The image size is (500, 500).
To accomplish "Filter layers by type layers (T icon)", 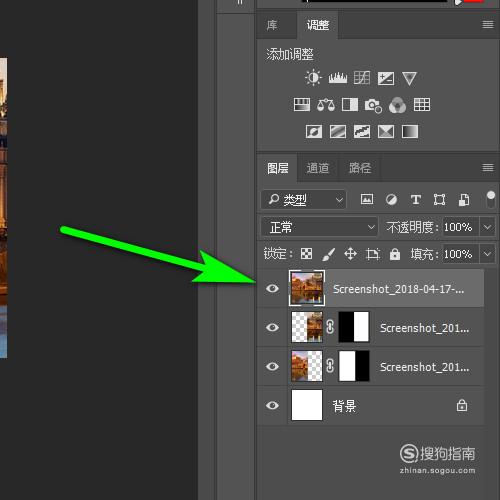I will tap(415, 200).
